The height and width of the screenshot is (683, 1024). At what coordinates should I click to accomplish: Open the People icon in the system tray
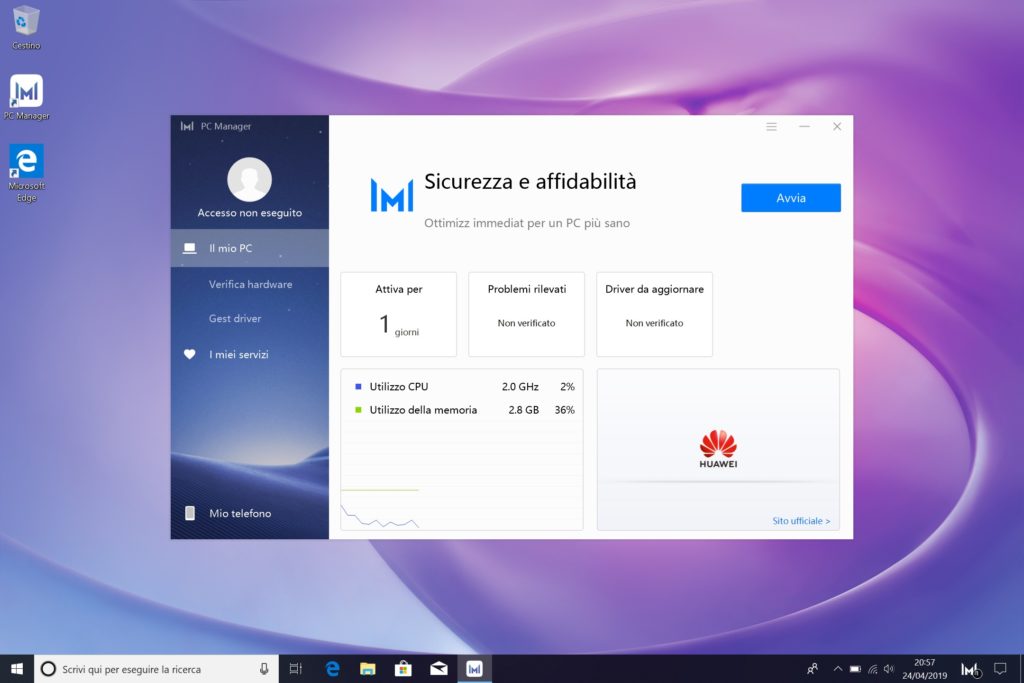pos(812,669)
